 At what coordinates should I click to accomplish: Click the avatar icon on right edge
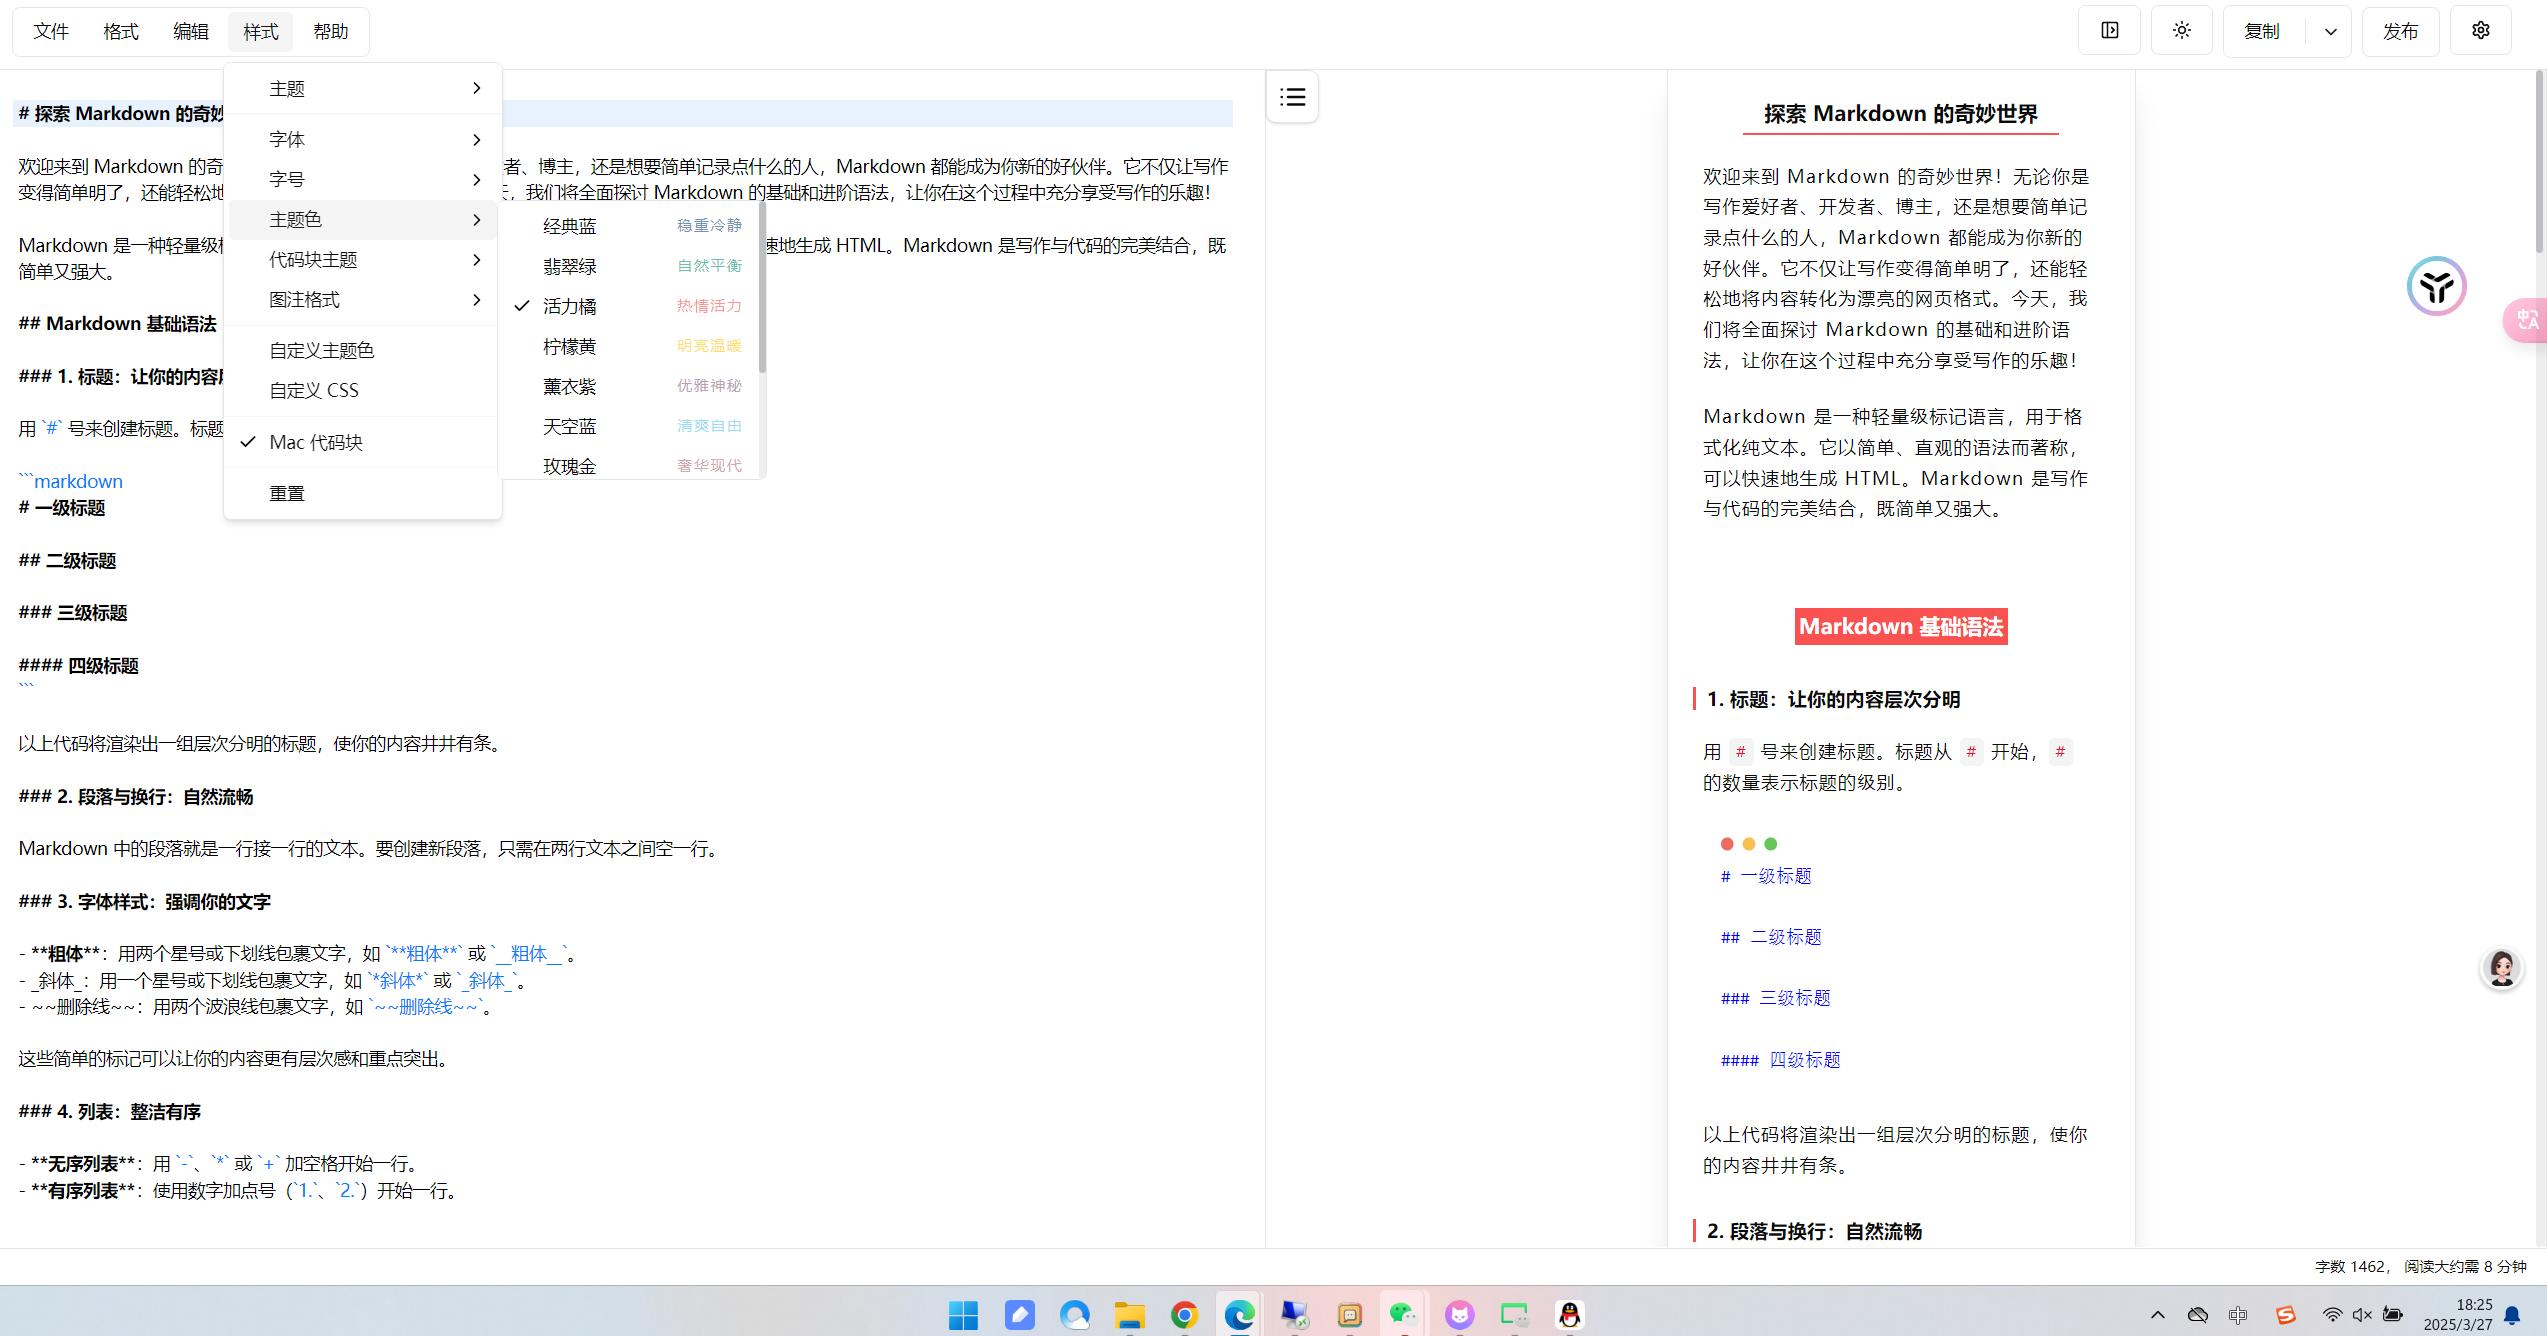2502,968
